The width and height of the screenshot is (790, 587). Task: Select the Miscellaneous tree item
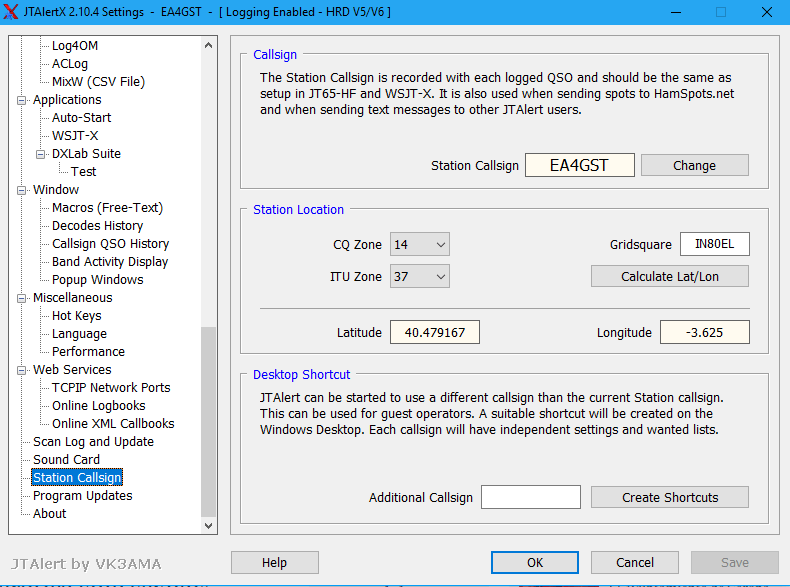click(73, 298)
